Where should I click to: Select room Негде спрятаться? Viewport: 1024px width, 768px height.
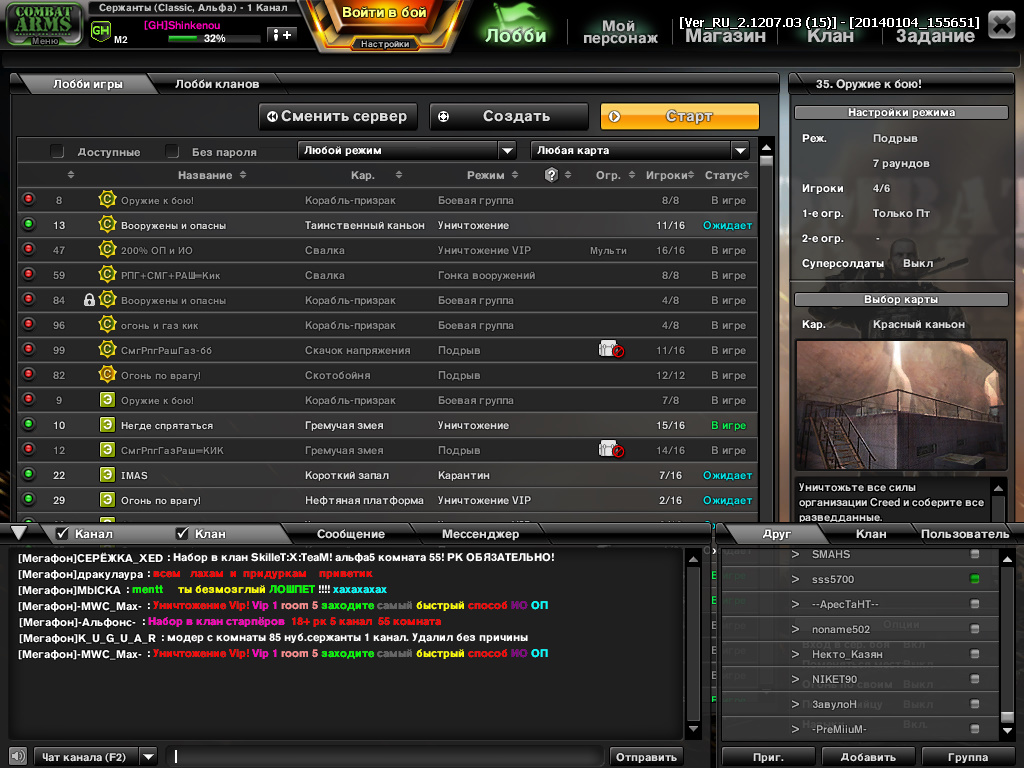(x=387, y=425)
